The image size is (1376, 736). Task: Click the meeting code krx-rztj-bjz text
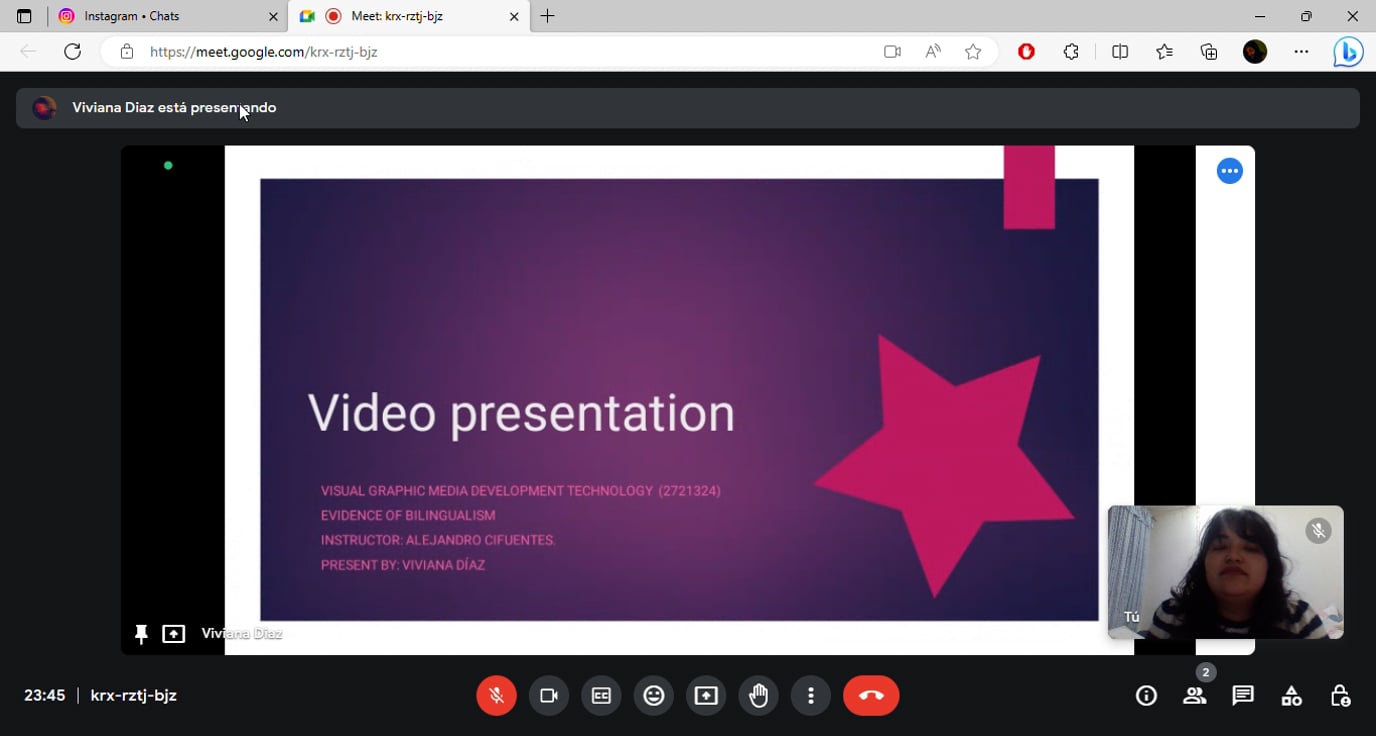[x=133, y=696]
